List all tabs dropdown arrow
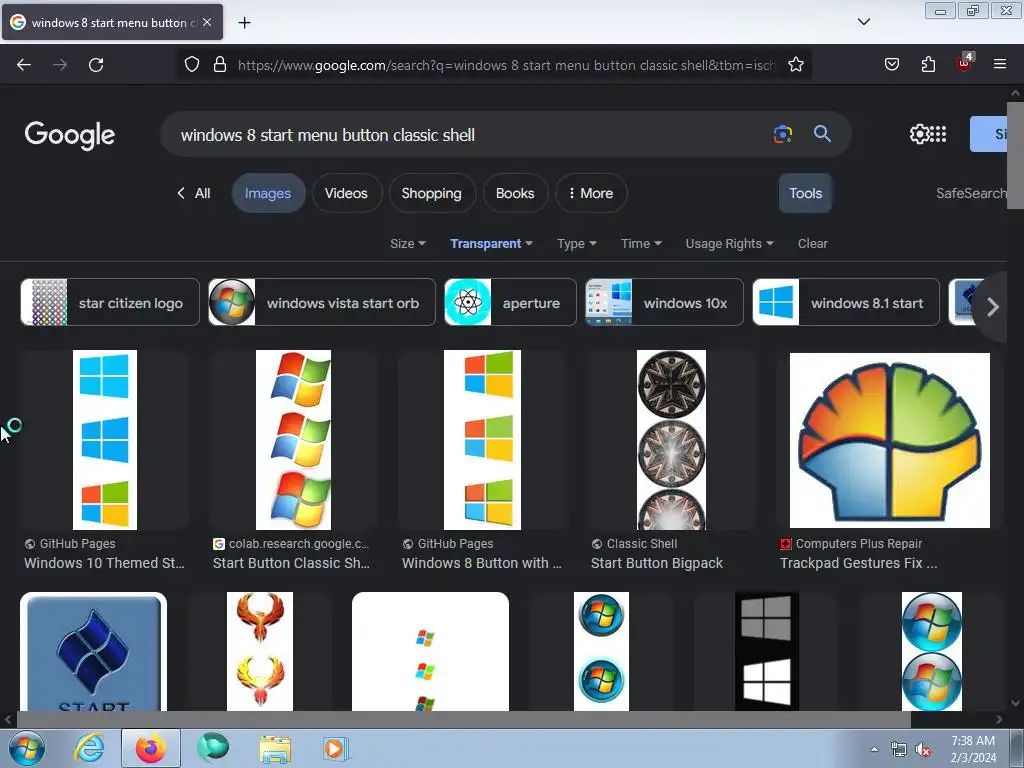This screenshot has width=1024, height=768. (x=863, y=22)
